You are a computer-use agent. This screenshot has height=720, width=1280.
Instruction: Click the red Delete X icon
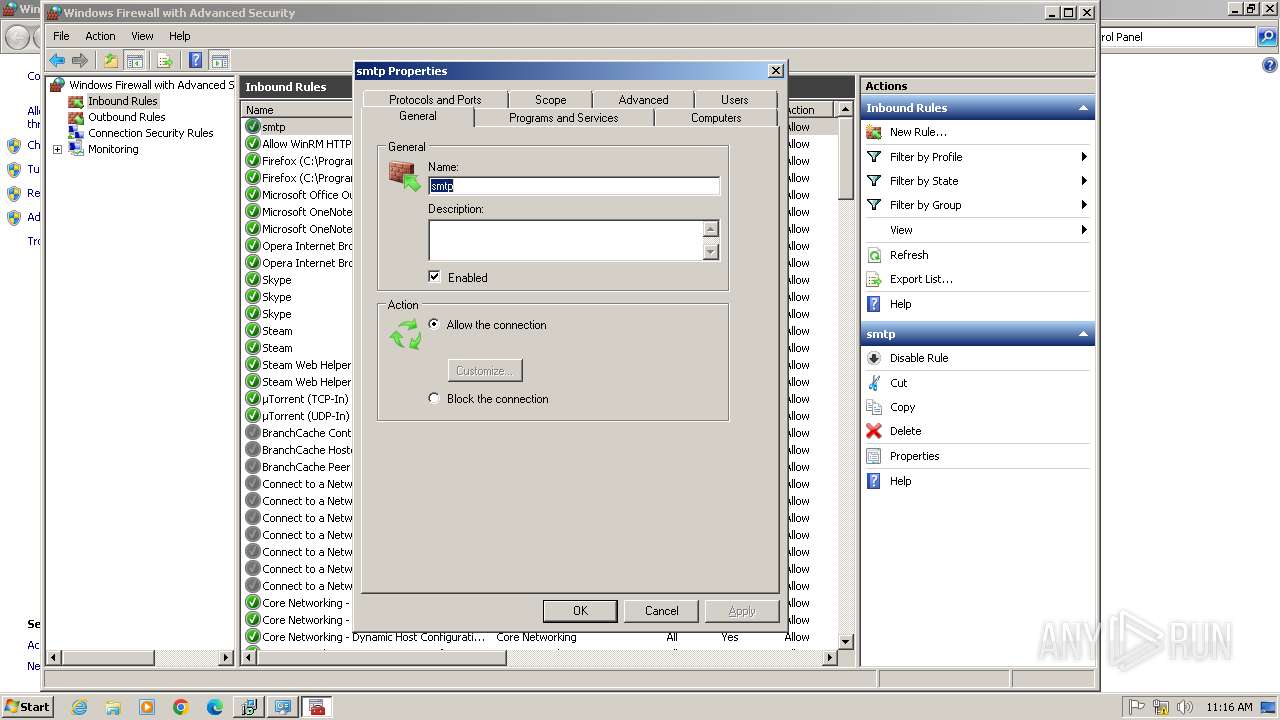tap(874, 431)
